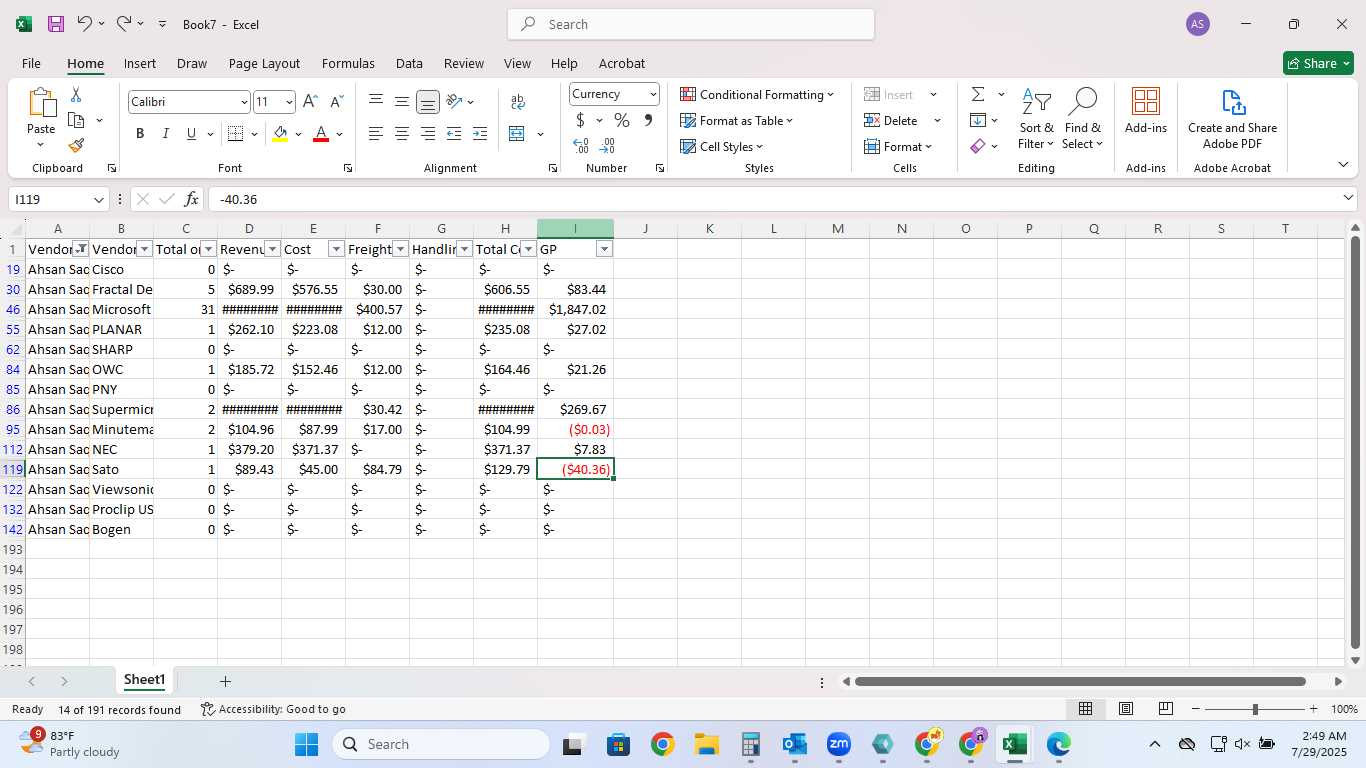1366x768 pixels.
Task: Click the Save icon in title bar
Action: (56, 24)
